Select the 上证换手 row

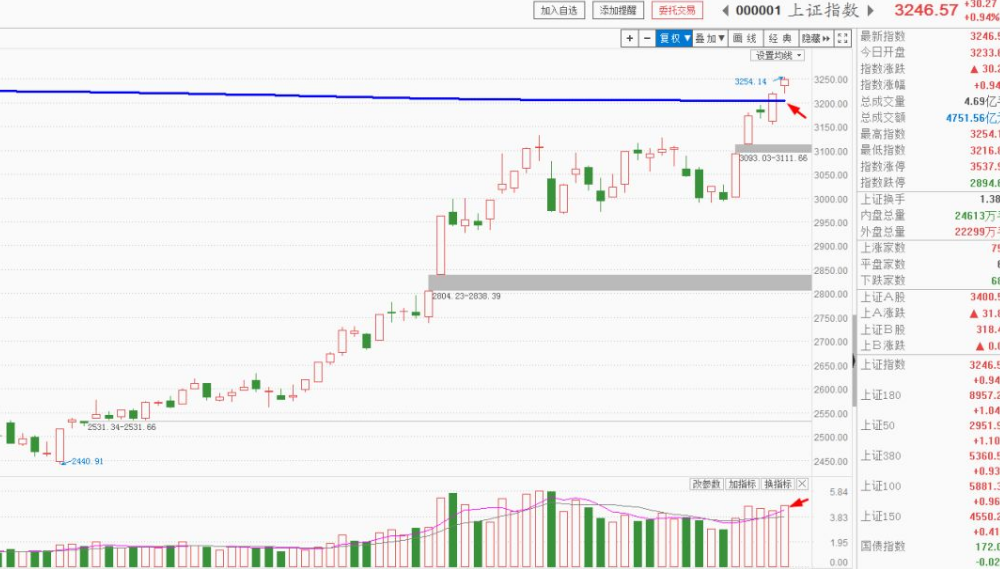[929, 199]
